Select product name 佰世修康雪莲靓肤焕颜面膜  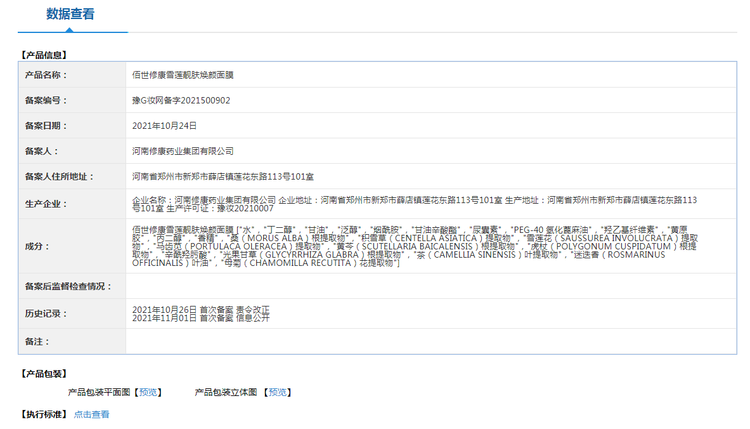[x=183, y=75]
